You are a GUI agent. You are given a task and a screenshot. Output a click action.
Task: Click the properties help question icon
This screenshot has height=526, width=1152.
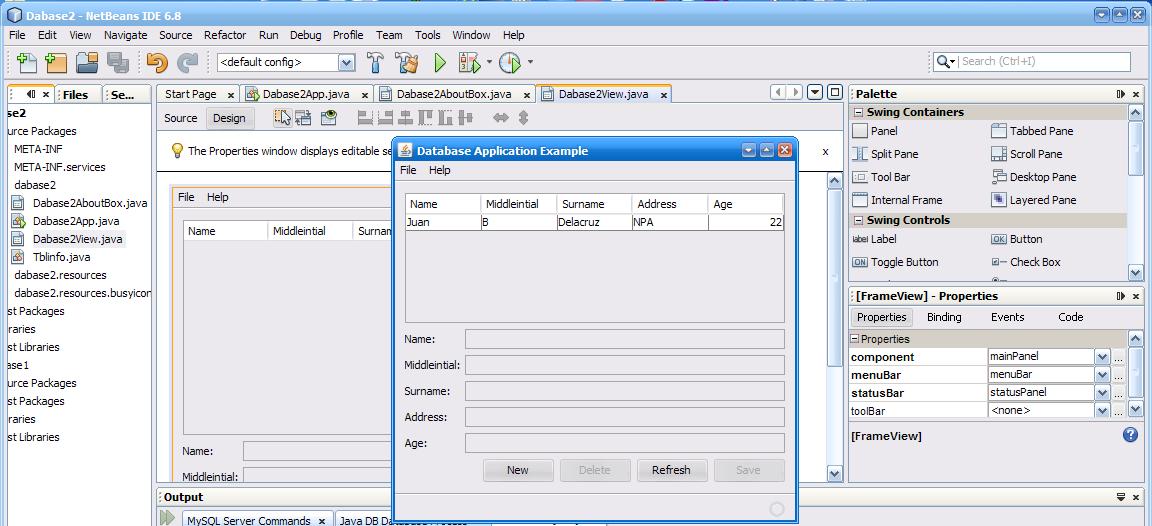coord(1130,435)
